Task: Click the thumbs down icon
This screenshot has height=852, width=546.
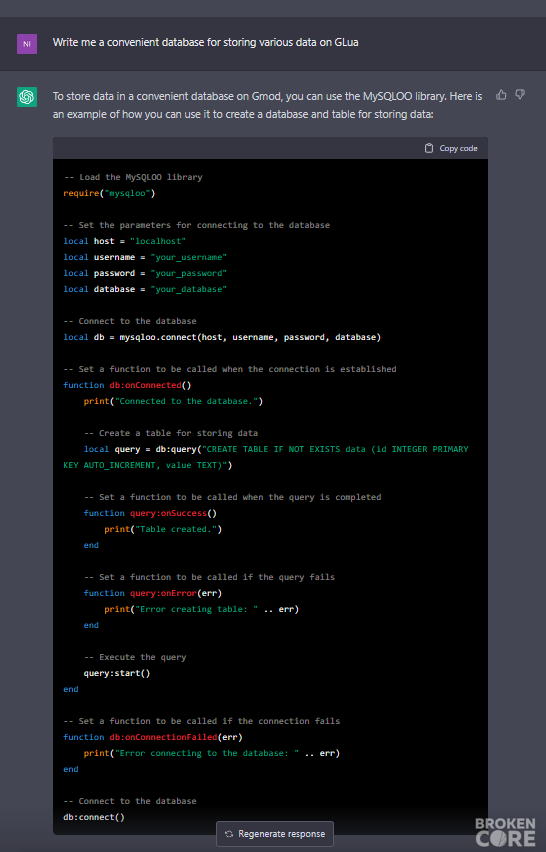Action: tap(520, 95)
